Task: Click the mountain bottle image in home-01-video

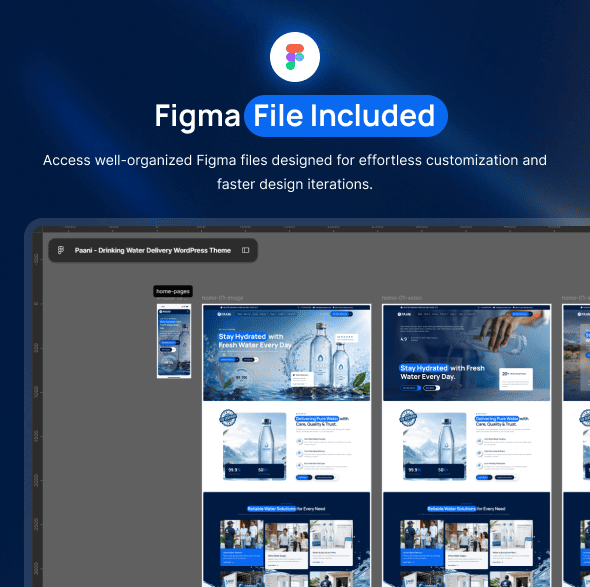Action: 435,446
